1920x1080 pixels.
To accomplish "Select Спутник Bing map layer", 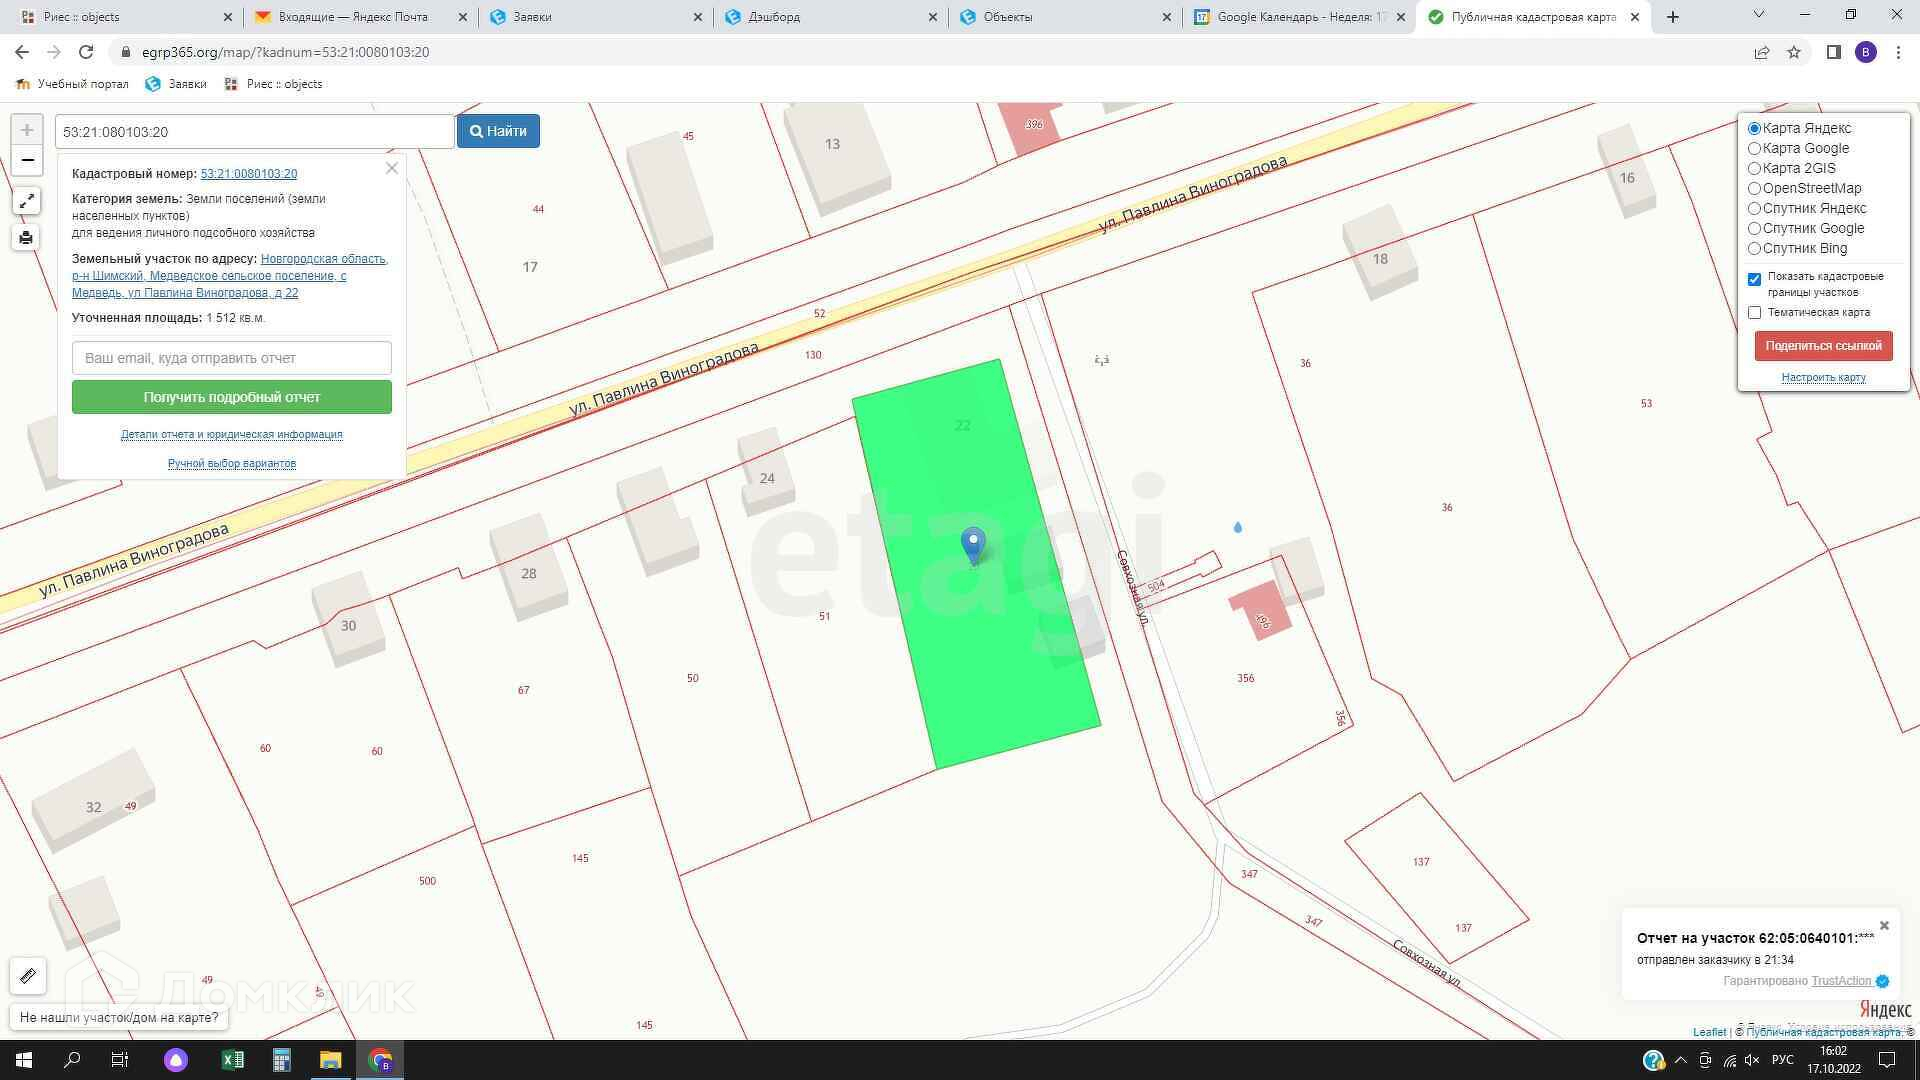I will [x=1754, y=249].
